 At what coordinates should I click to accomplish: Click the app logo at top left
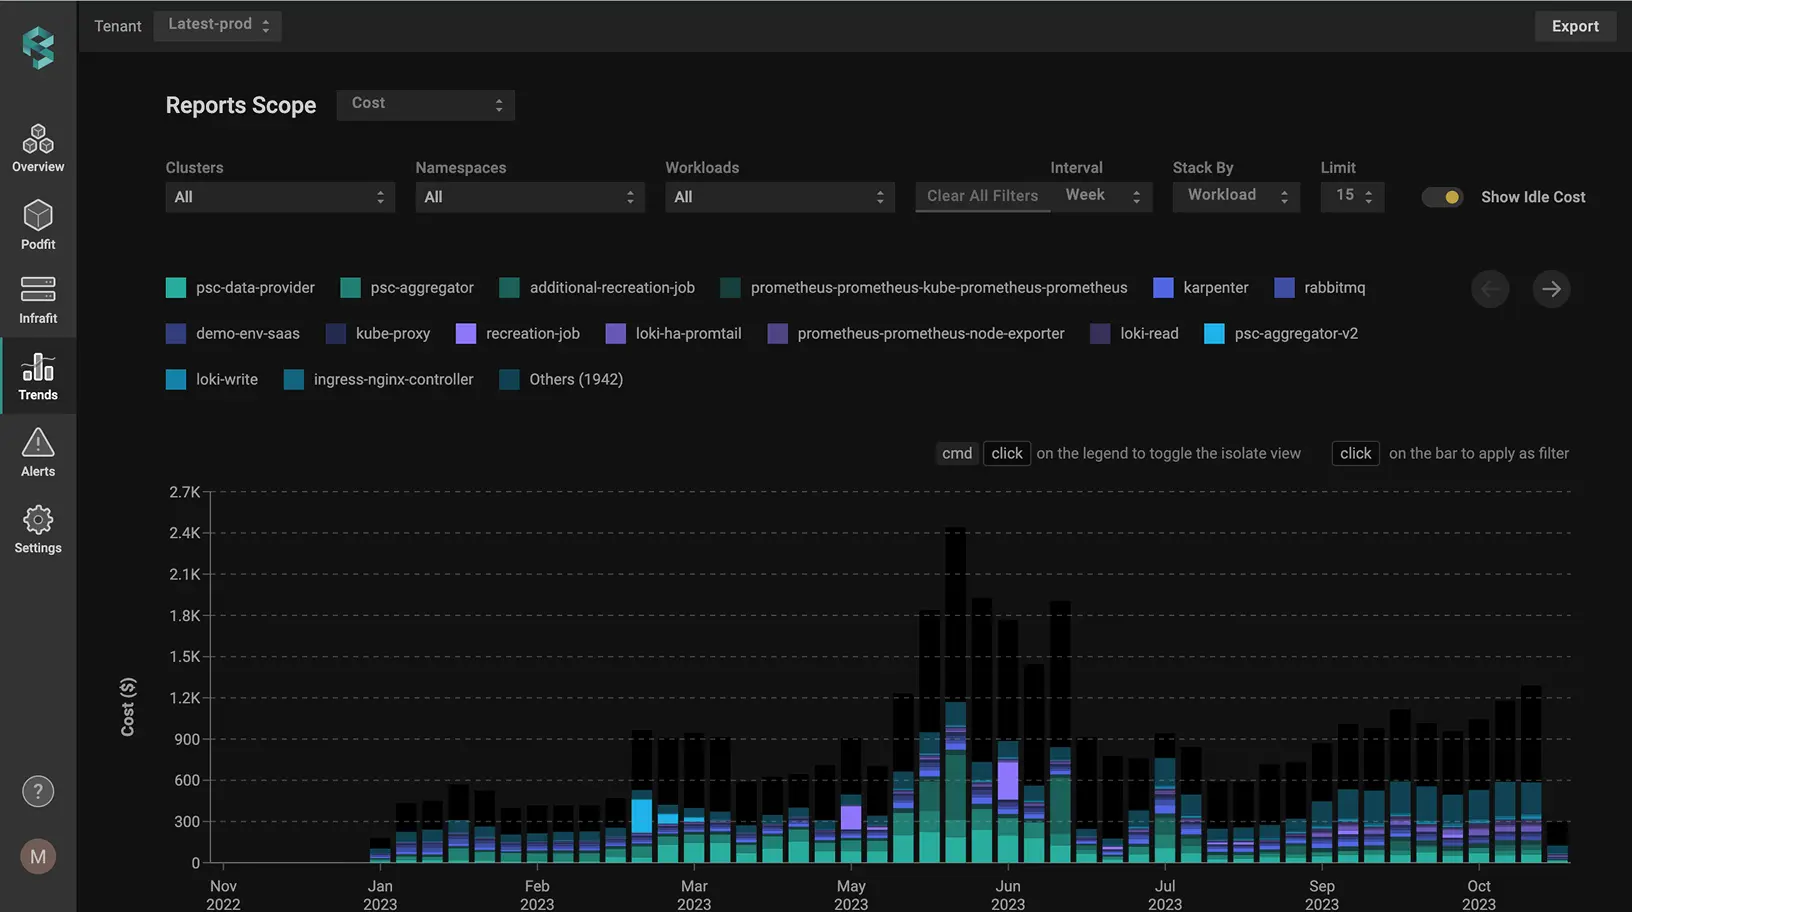[38, 47]
